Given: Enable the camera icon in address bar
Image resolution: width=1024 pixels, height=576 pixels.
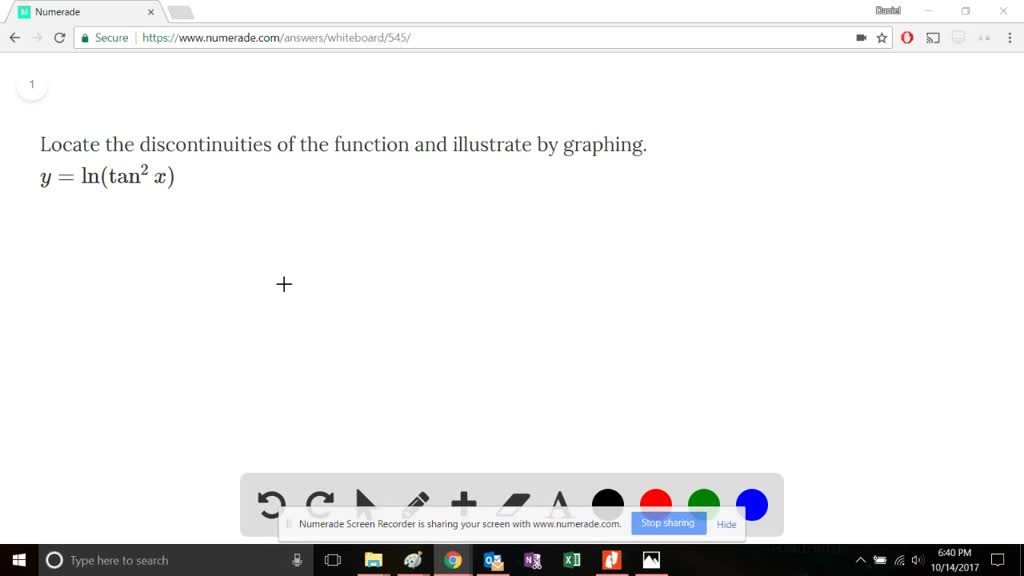Looking at the screenshot, I should [x=860, y=37].
